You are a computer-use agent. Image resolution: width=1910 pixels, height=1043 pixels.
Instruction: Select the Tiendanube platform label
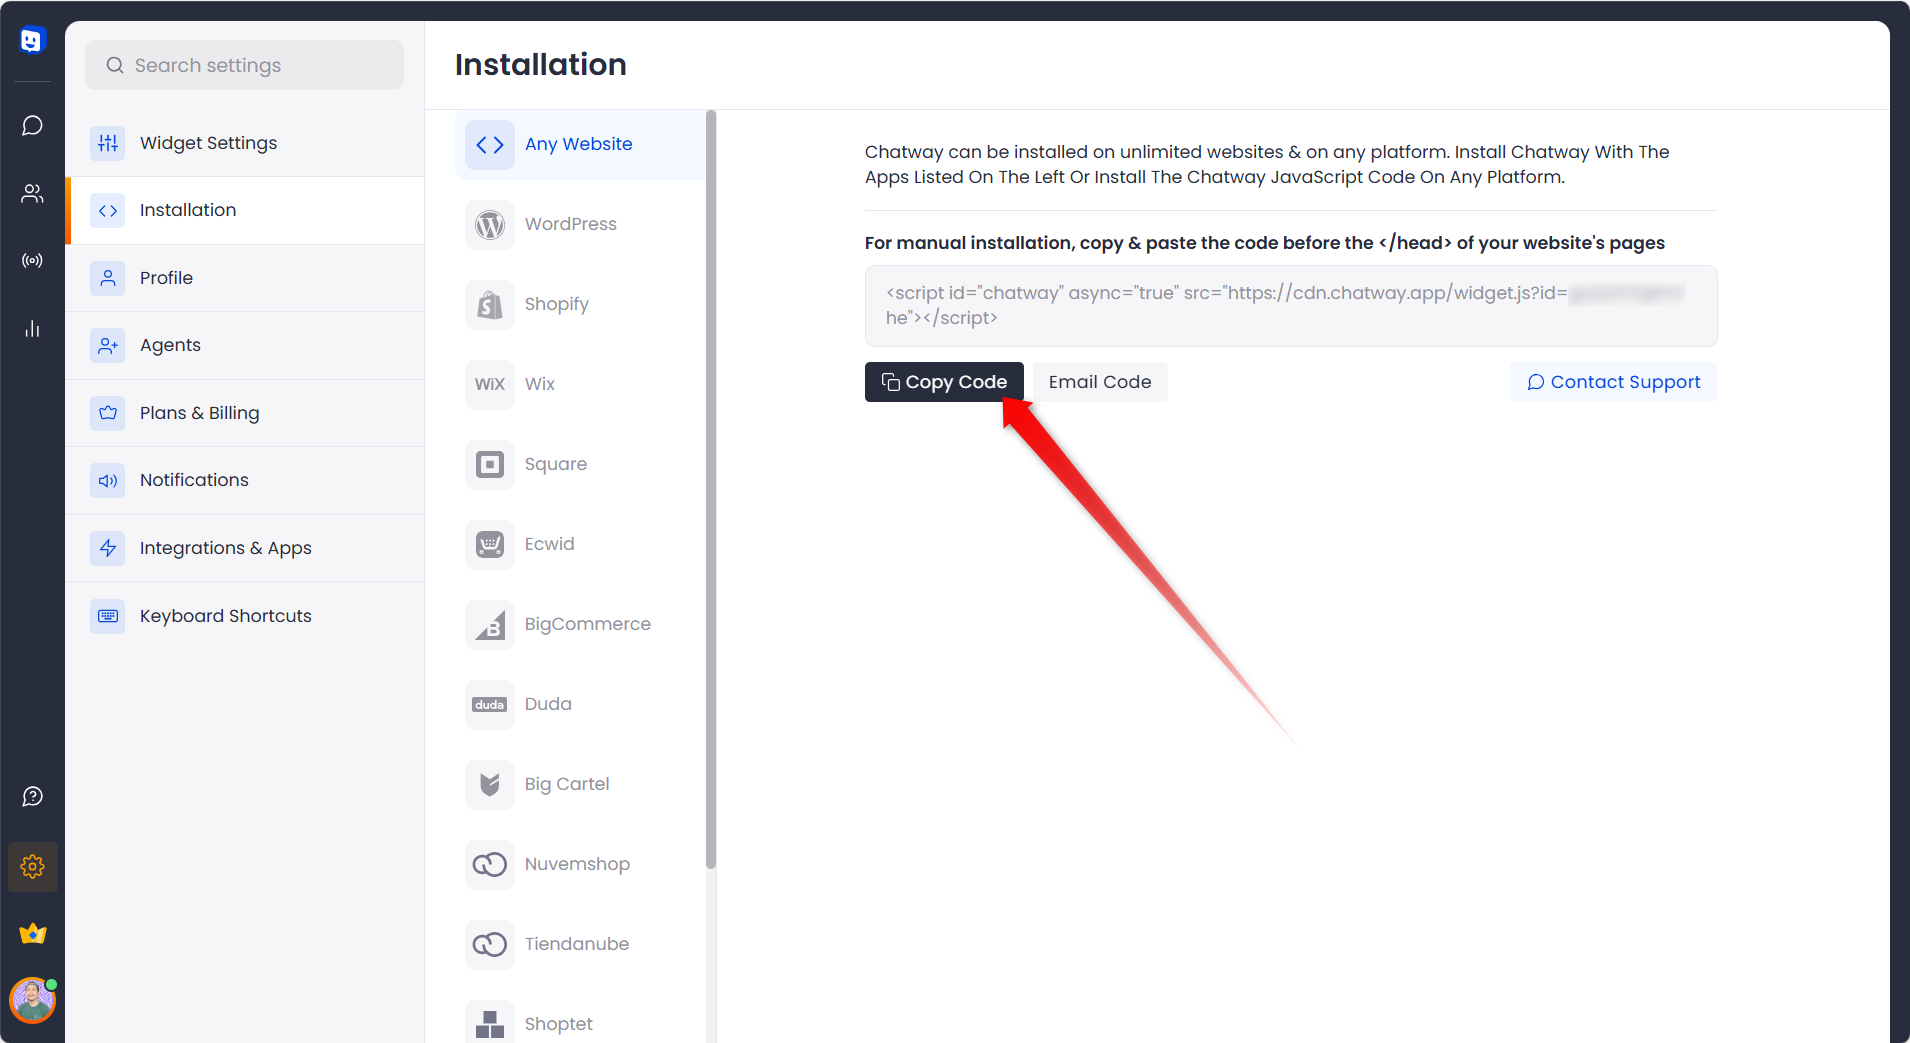[577, 944]
